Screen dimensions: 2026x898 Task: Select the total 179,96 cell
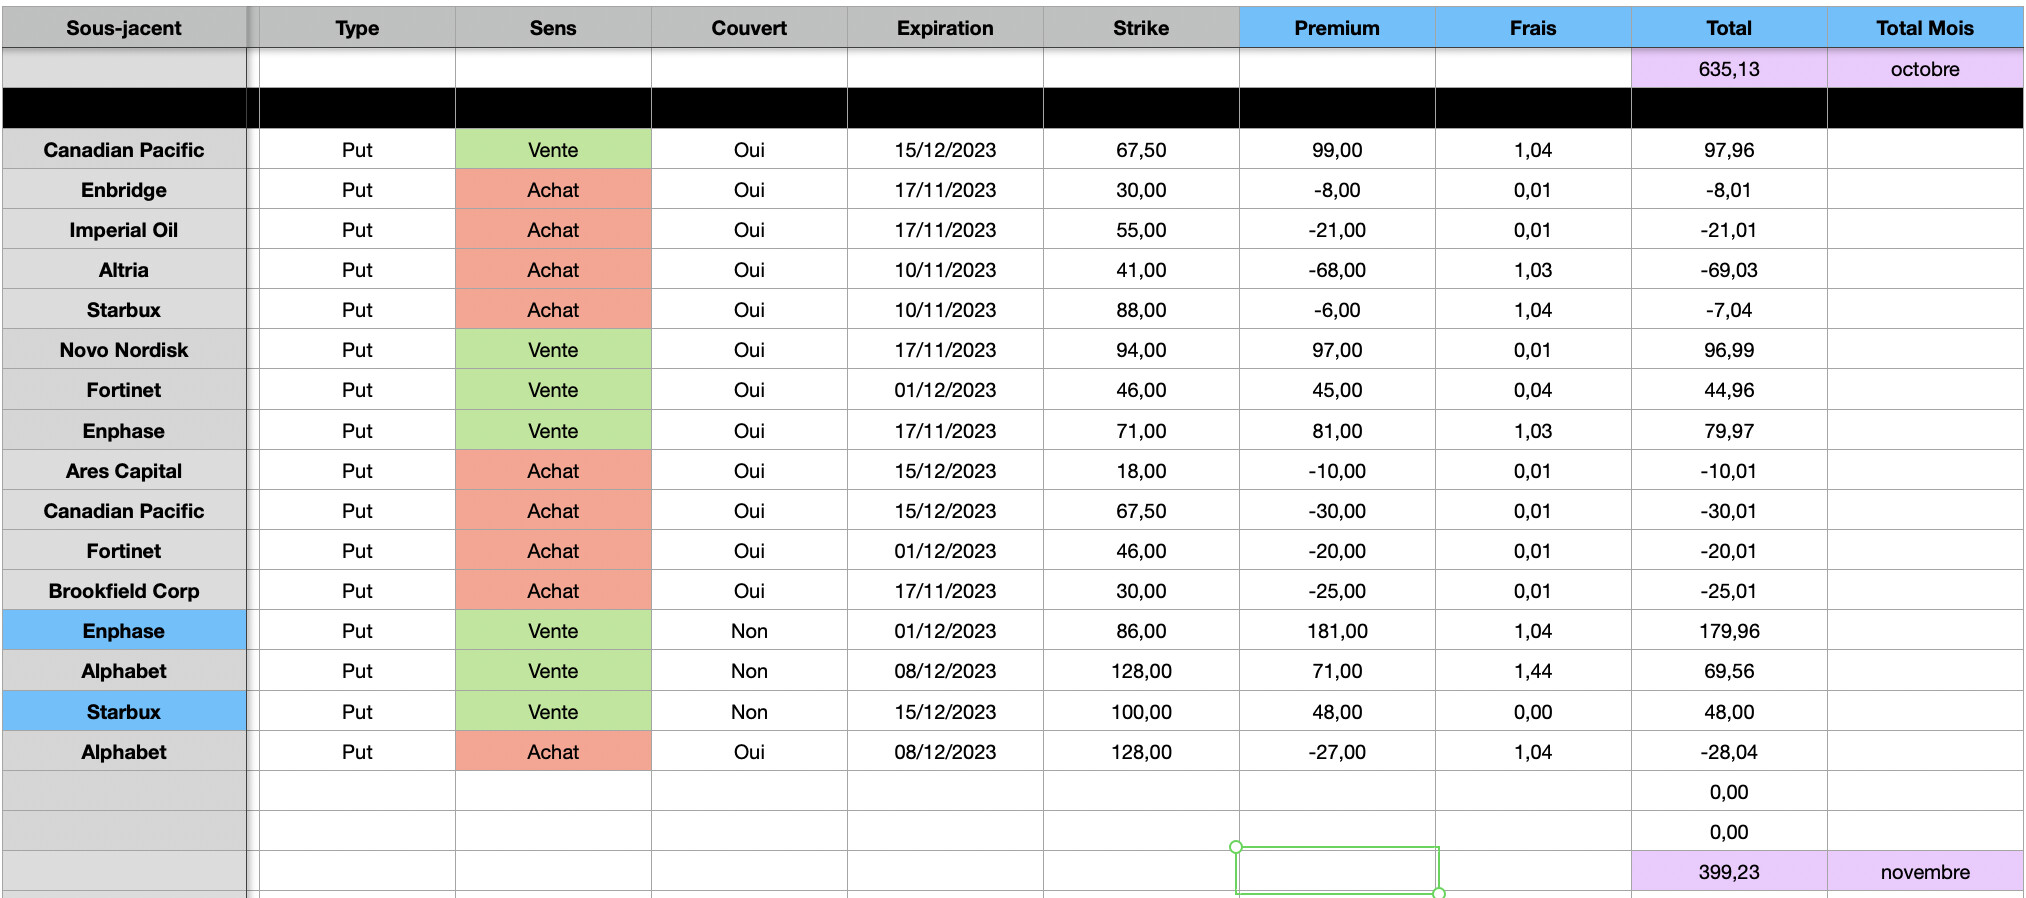click(x=1729, y=631)
